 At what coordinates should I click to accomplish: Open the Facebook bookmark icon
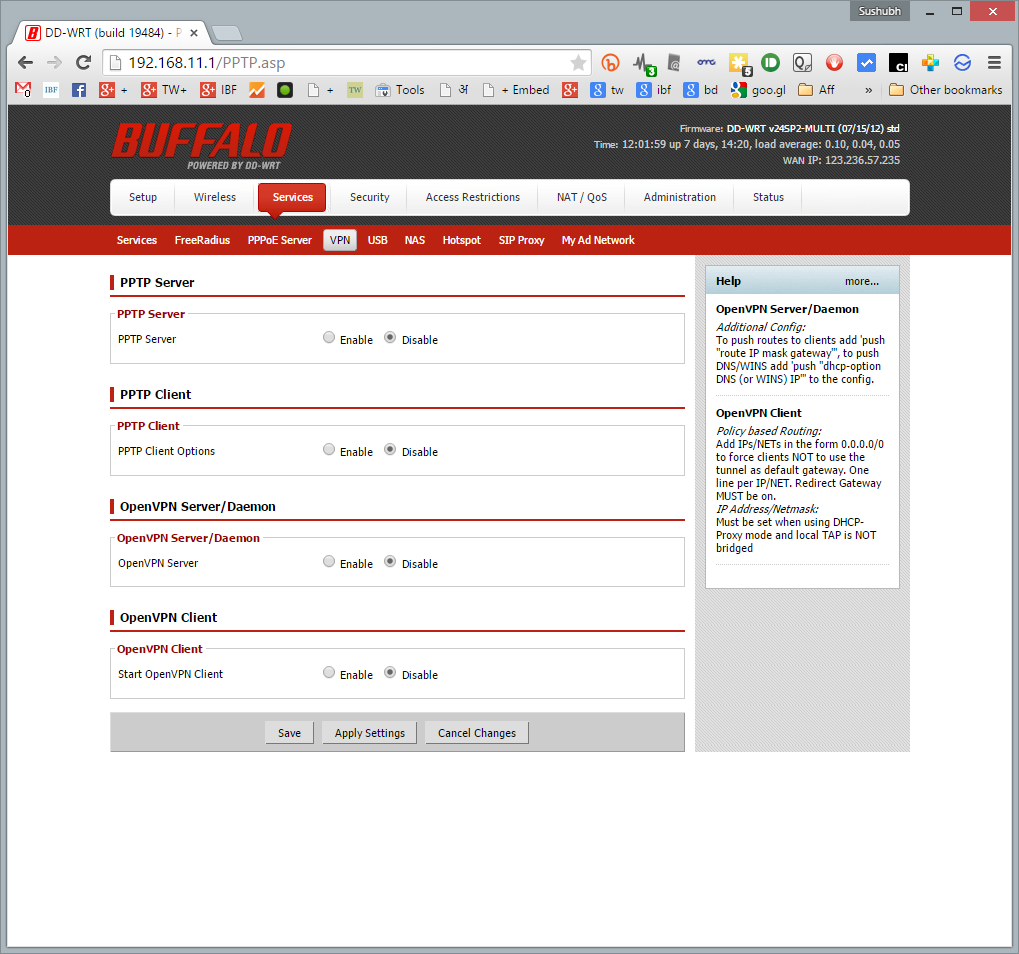point(78,90)
